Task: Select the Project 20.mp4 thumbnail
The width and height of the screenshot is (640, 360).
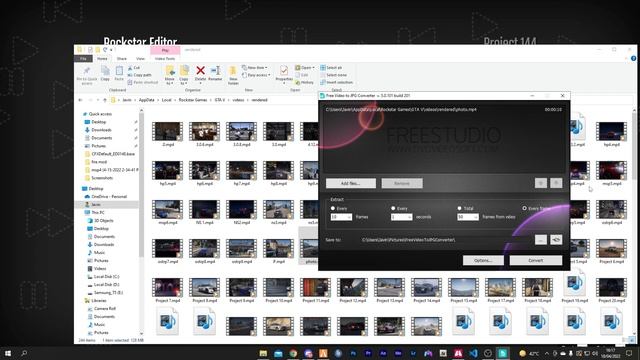Action: [611, 289]
